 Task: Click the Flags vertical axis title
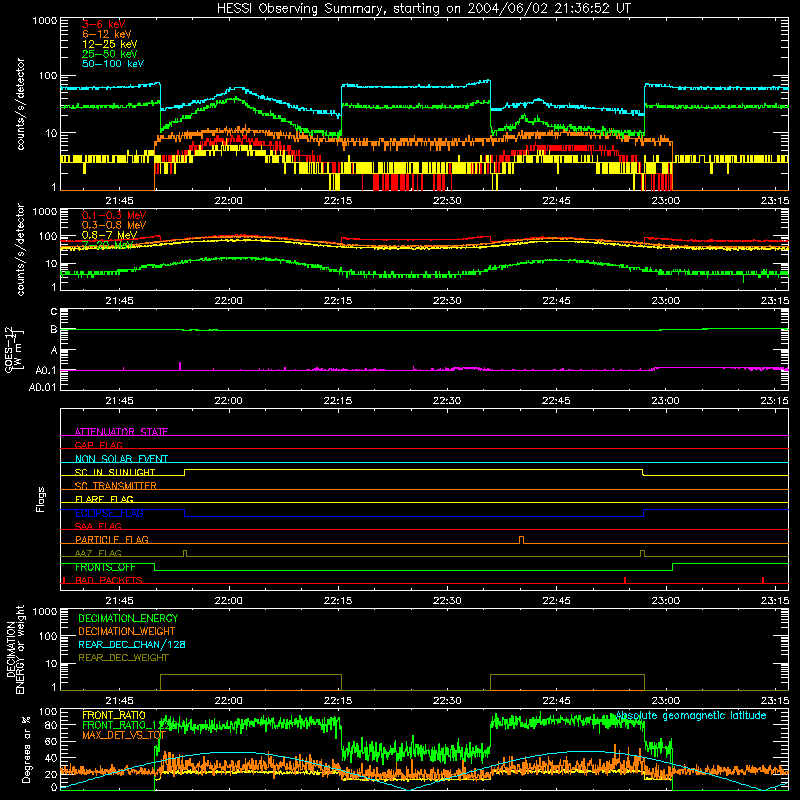click(40, 499)
